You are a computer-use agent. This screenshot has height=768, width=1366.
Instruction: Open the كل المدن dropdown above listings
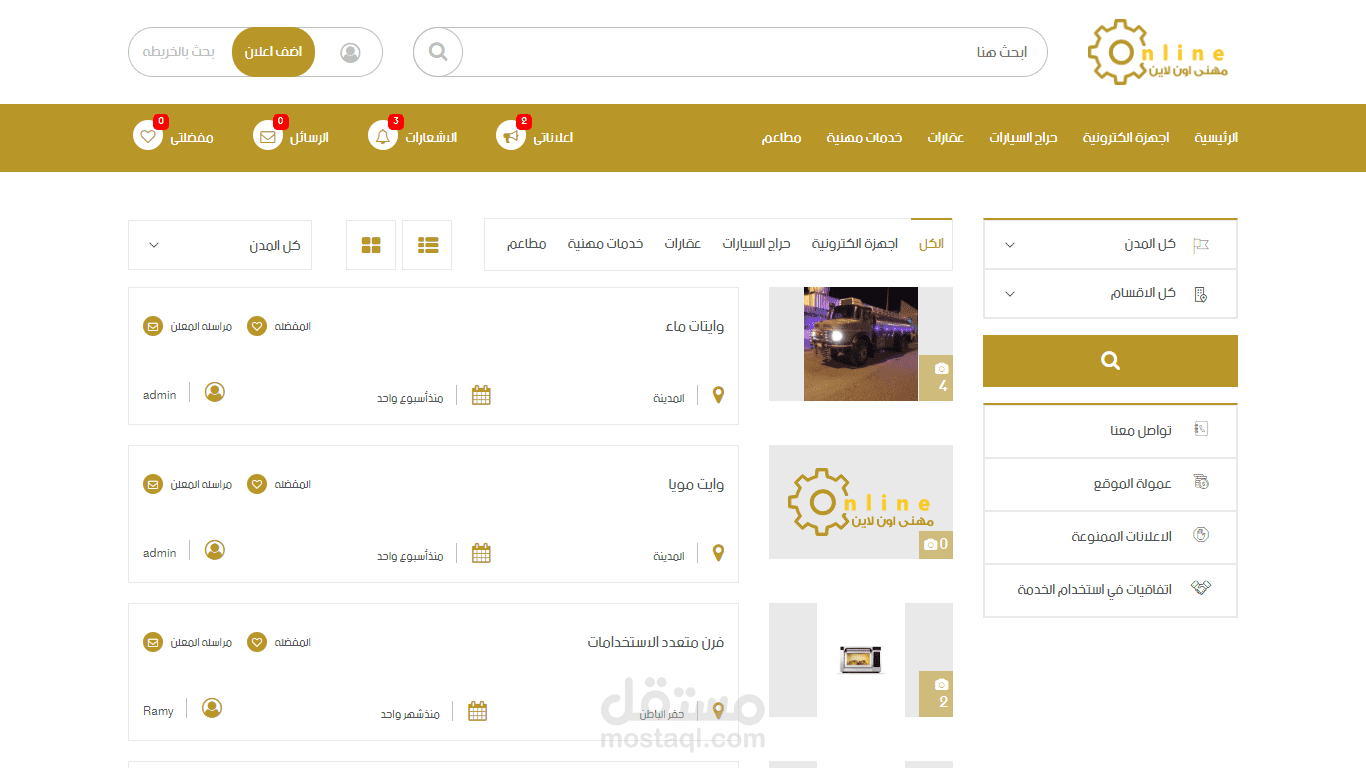(x=219, y=244)
